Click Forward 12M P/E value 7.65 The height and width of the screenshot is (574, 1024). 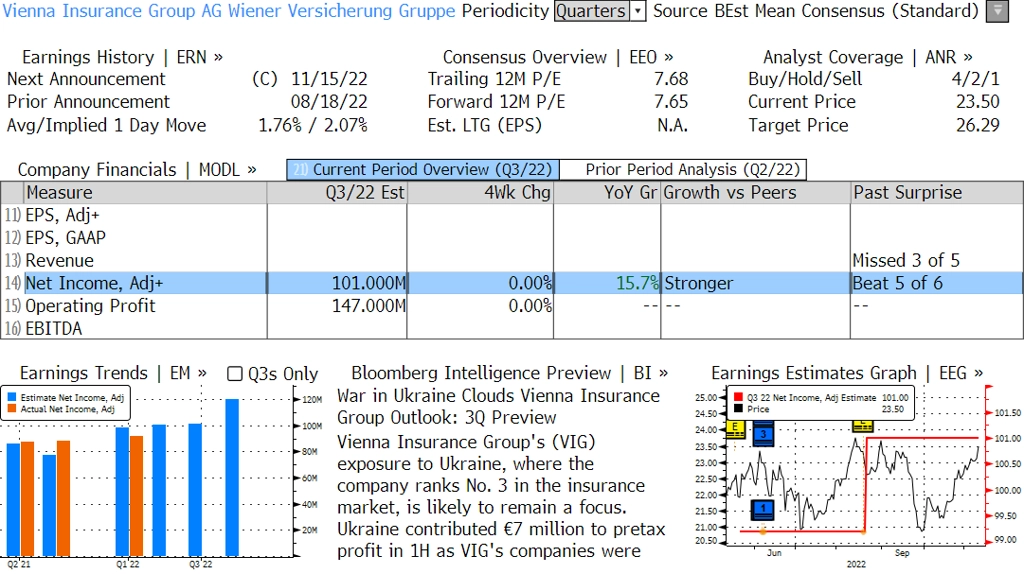coord(671,102)
